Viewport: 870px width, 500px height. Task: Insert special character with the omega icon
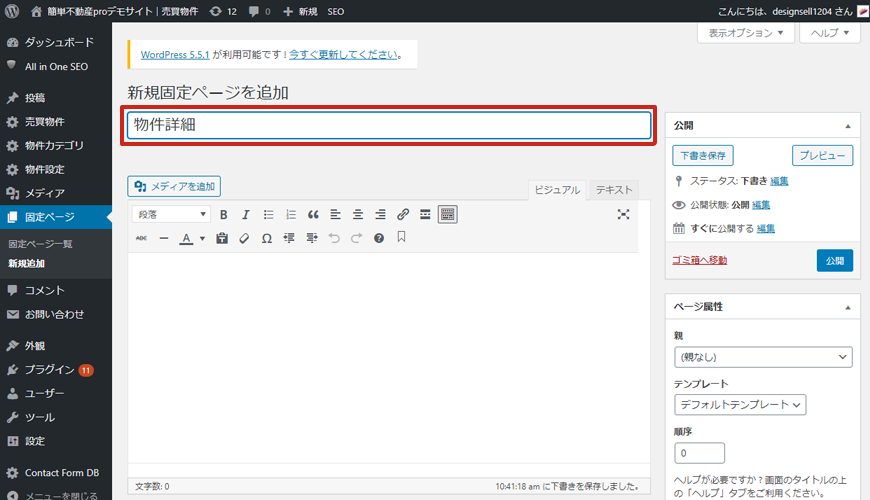point(266,238)
